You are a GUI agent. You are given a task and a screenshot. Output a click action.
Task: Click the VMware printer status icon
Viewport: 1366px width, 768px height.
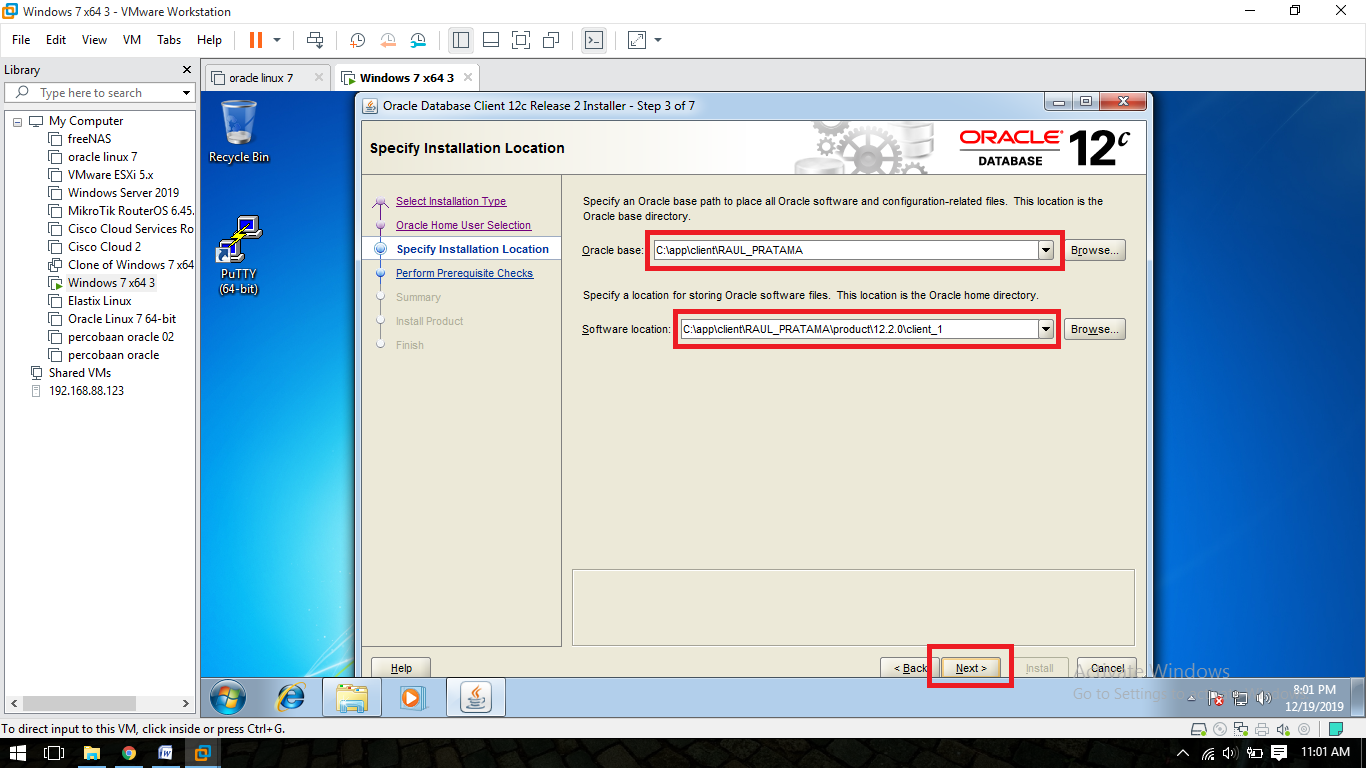(1262, 729)
